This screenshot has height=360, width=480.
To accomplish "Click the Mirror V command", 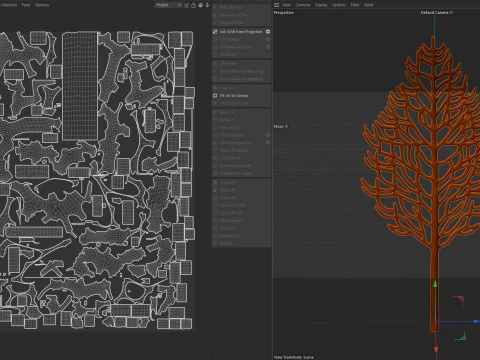I will tap(227, 120).
